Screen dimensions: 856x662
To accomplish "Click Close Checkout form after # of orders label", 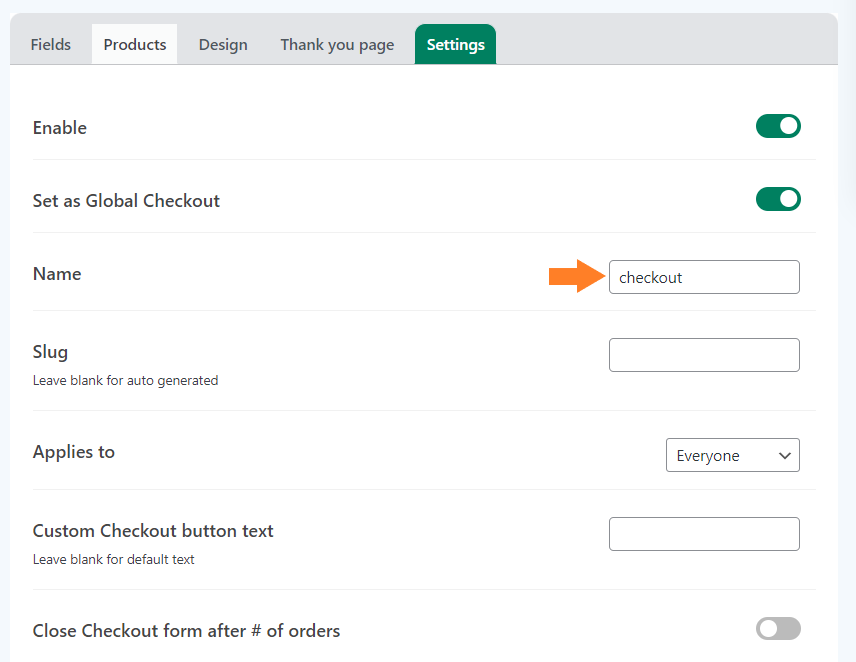I will click(186, 631).
